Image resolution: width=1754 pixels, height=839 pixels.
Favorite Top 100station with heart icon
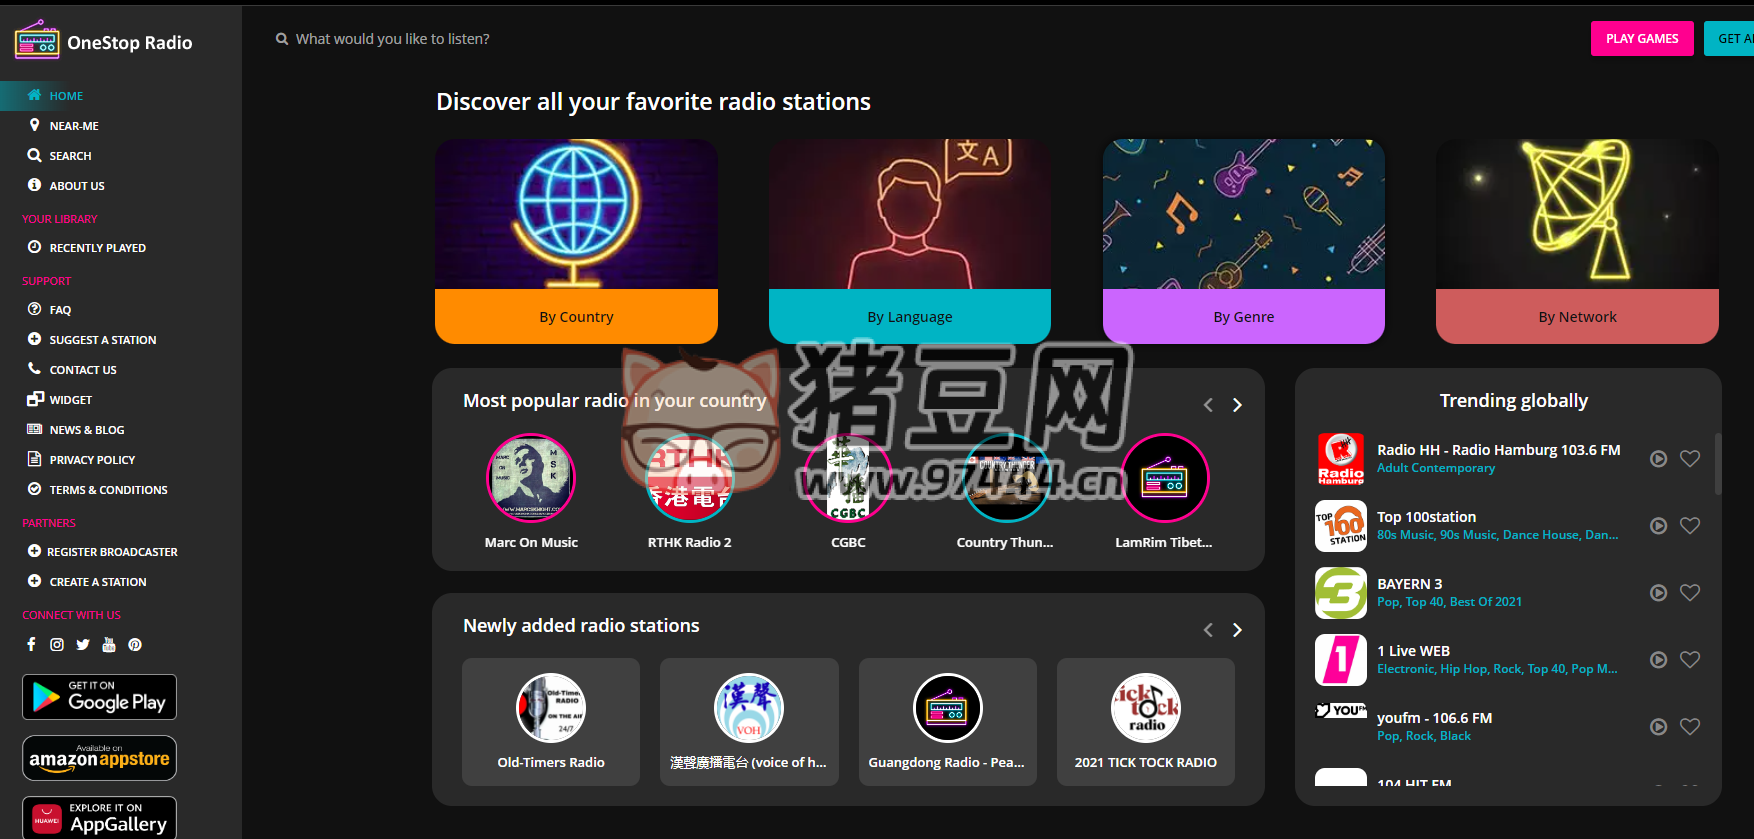coord(1690,526)
